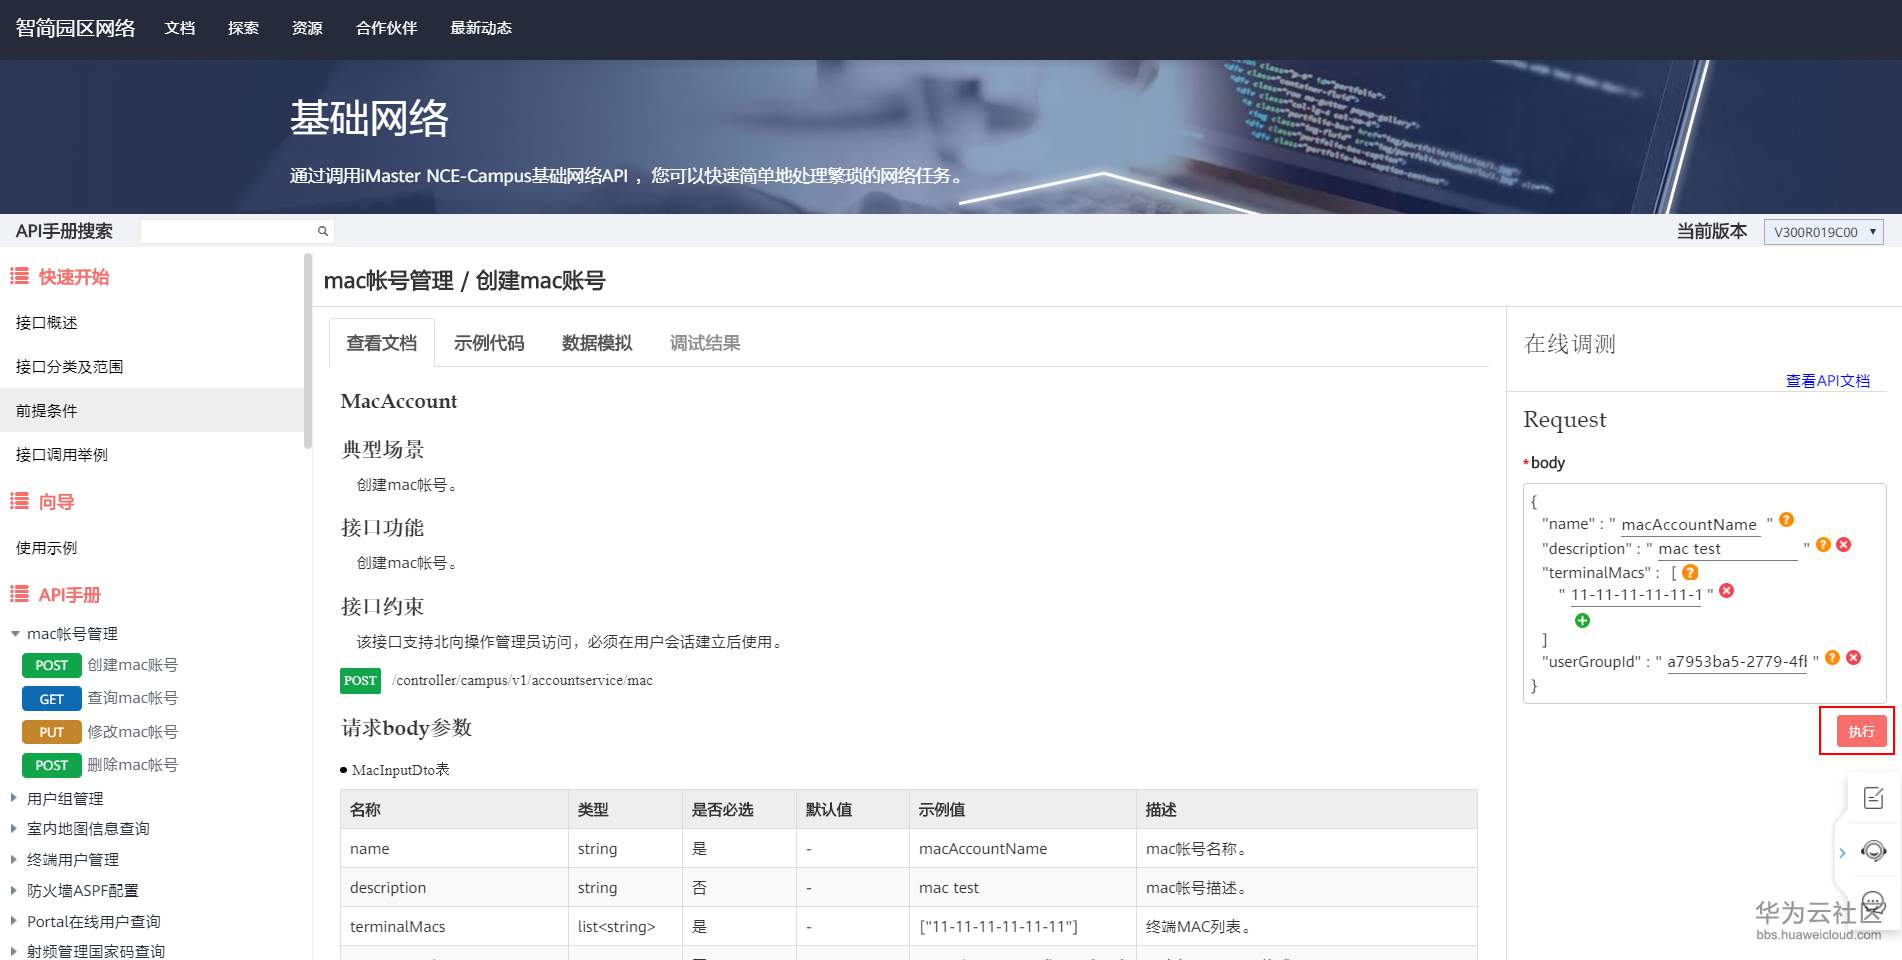This screenshot has width=1902, height=960.
Task: Open help icon for the userGroupId field
Action: (1832, 658)
